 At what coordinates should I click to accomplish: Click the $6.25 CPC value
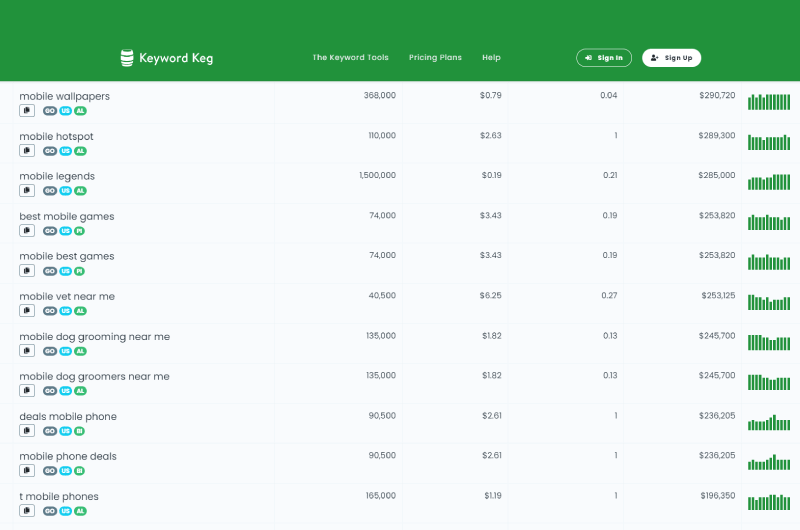[490, 296]
